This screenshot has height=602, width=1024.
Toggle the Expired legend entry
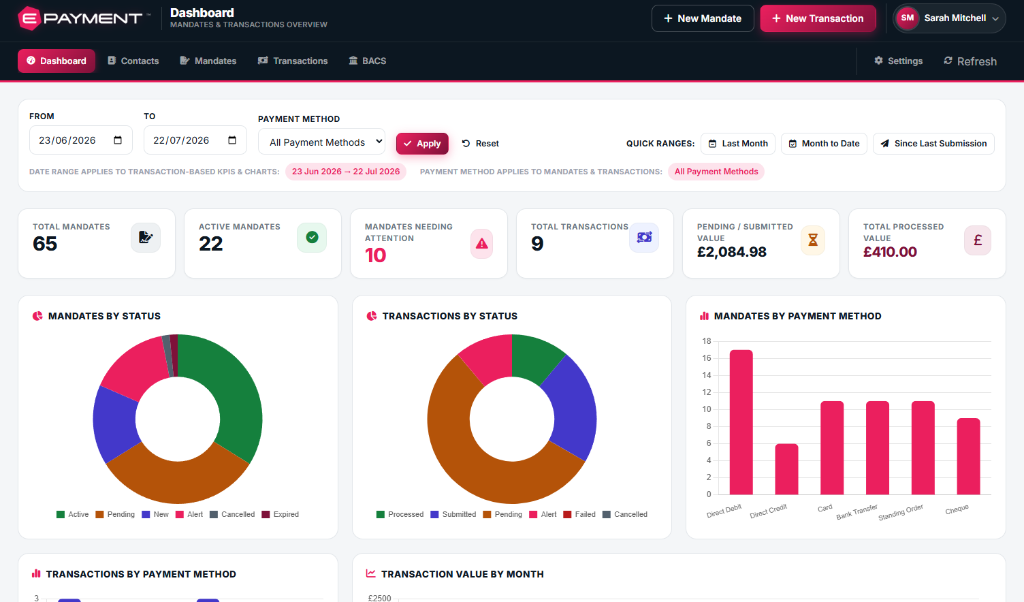point(280,515)
